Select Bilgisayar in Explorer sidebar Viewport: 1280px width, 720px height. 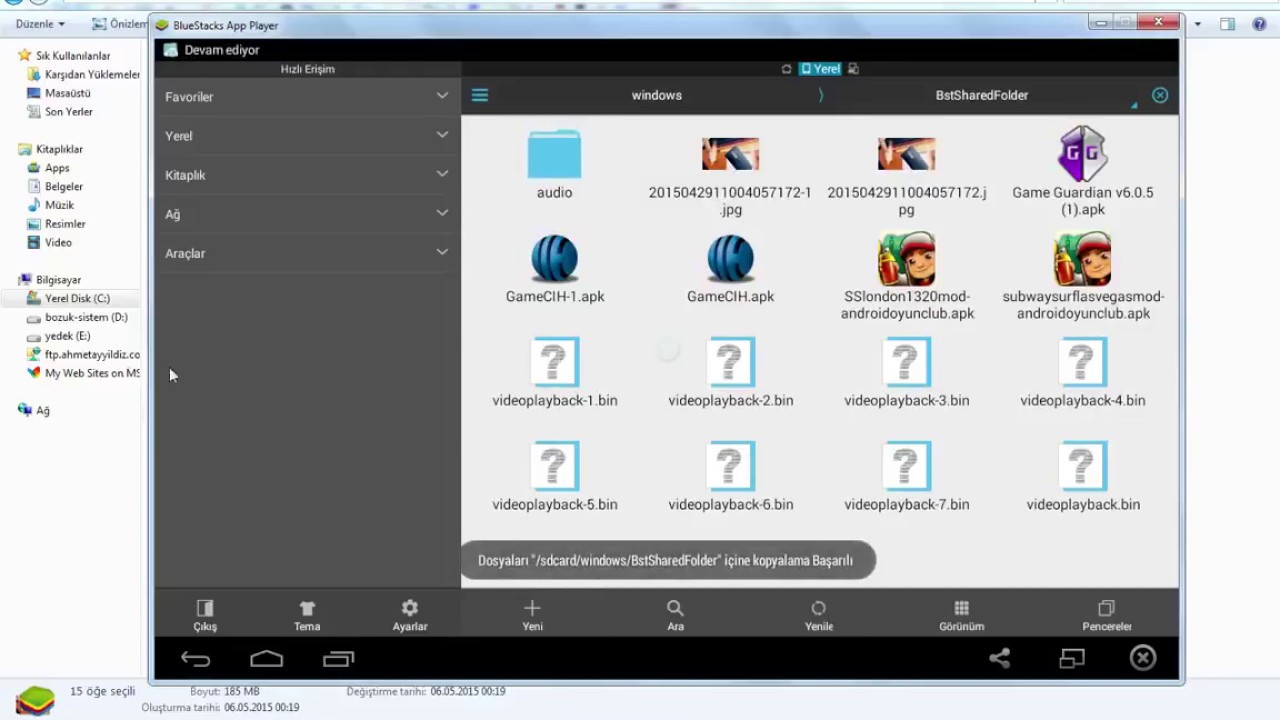pos(49,280)
